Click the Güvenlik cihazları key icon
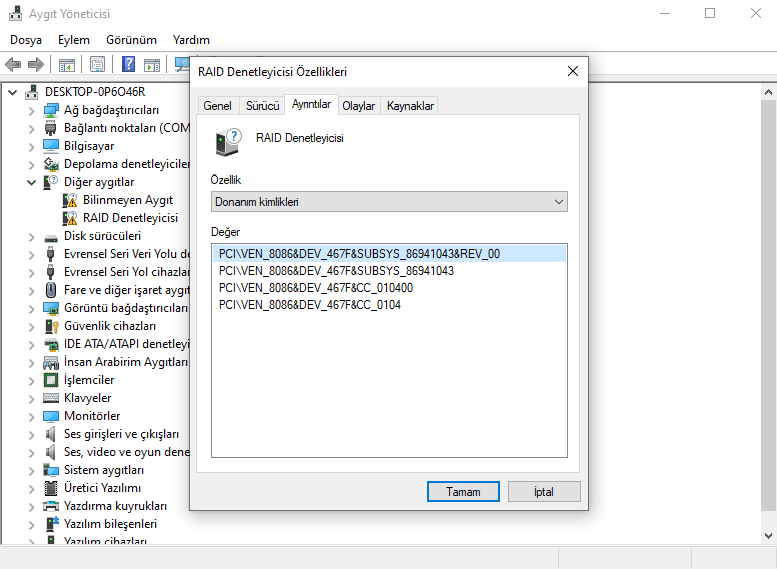Screen dimensions: 777x569 point(52,326)
